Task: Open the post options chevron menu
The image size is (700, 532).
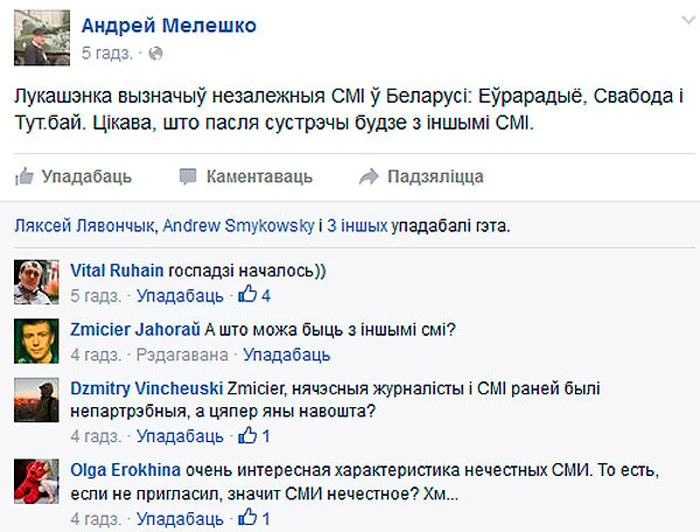Action: [689, 21]
